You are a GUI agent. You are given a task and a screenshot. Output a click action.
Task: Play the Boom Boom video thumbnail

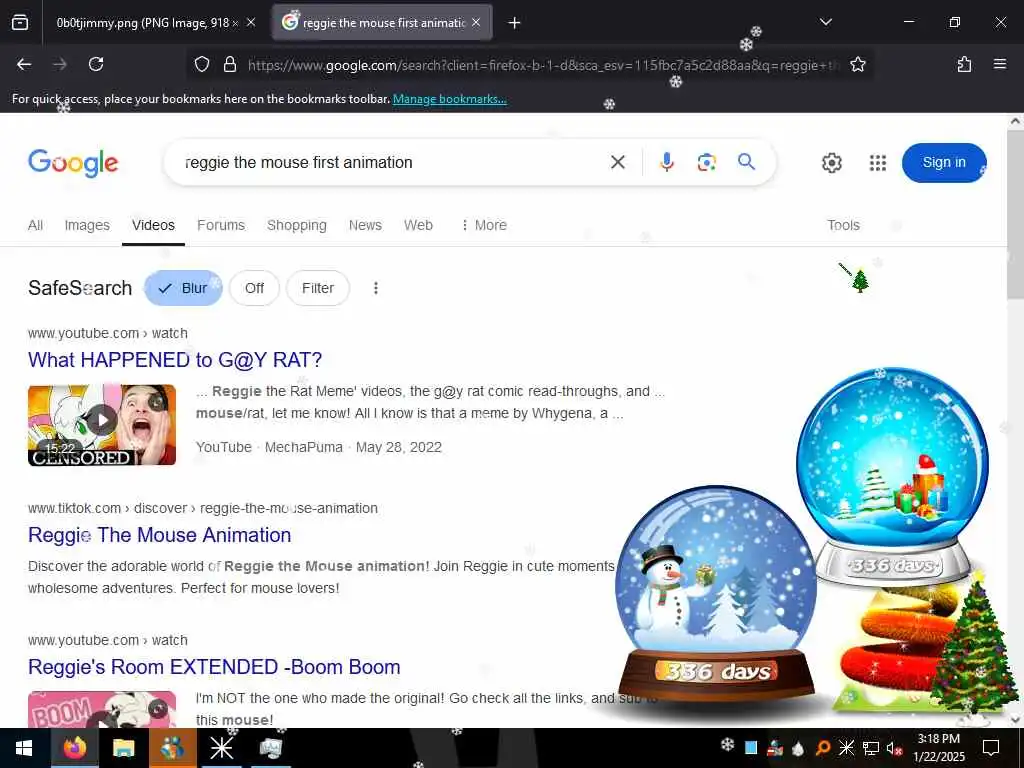click(x=102, y=710)
